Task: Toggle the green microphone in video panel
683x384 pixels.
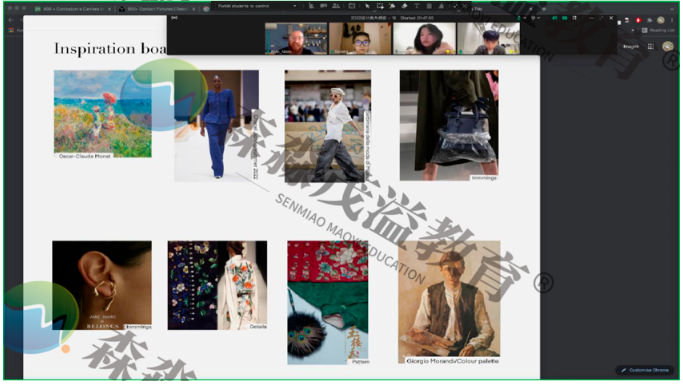Action: pyautogui.click(x=519, y=18)
